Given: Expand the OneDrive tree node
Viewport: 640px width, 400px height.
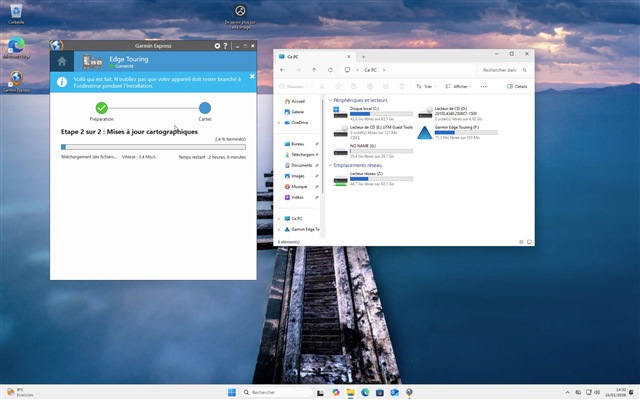Looking at the screenshot, I should [x=280, y=122].
